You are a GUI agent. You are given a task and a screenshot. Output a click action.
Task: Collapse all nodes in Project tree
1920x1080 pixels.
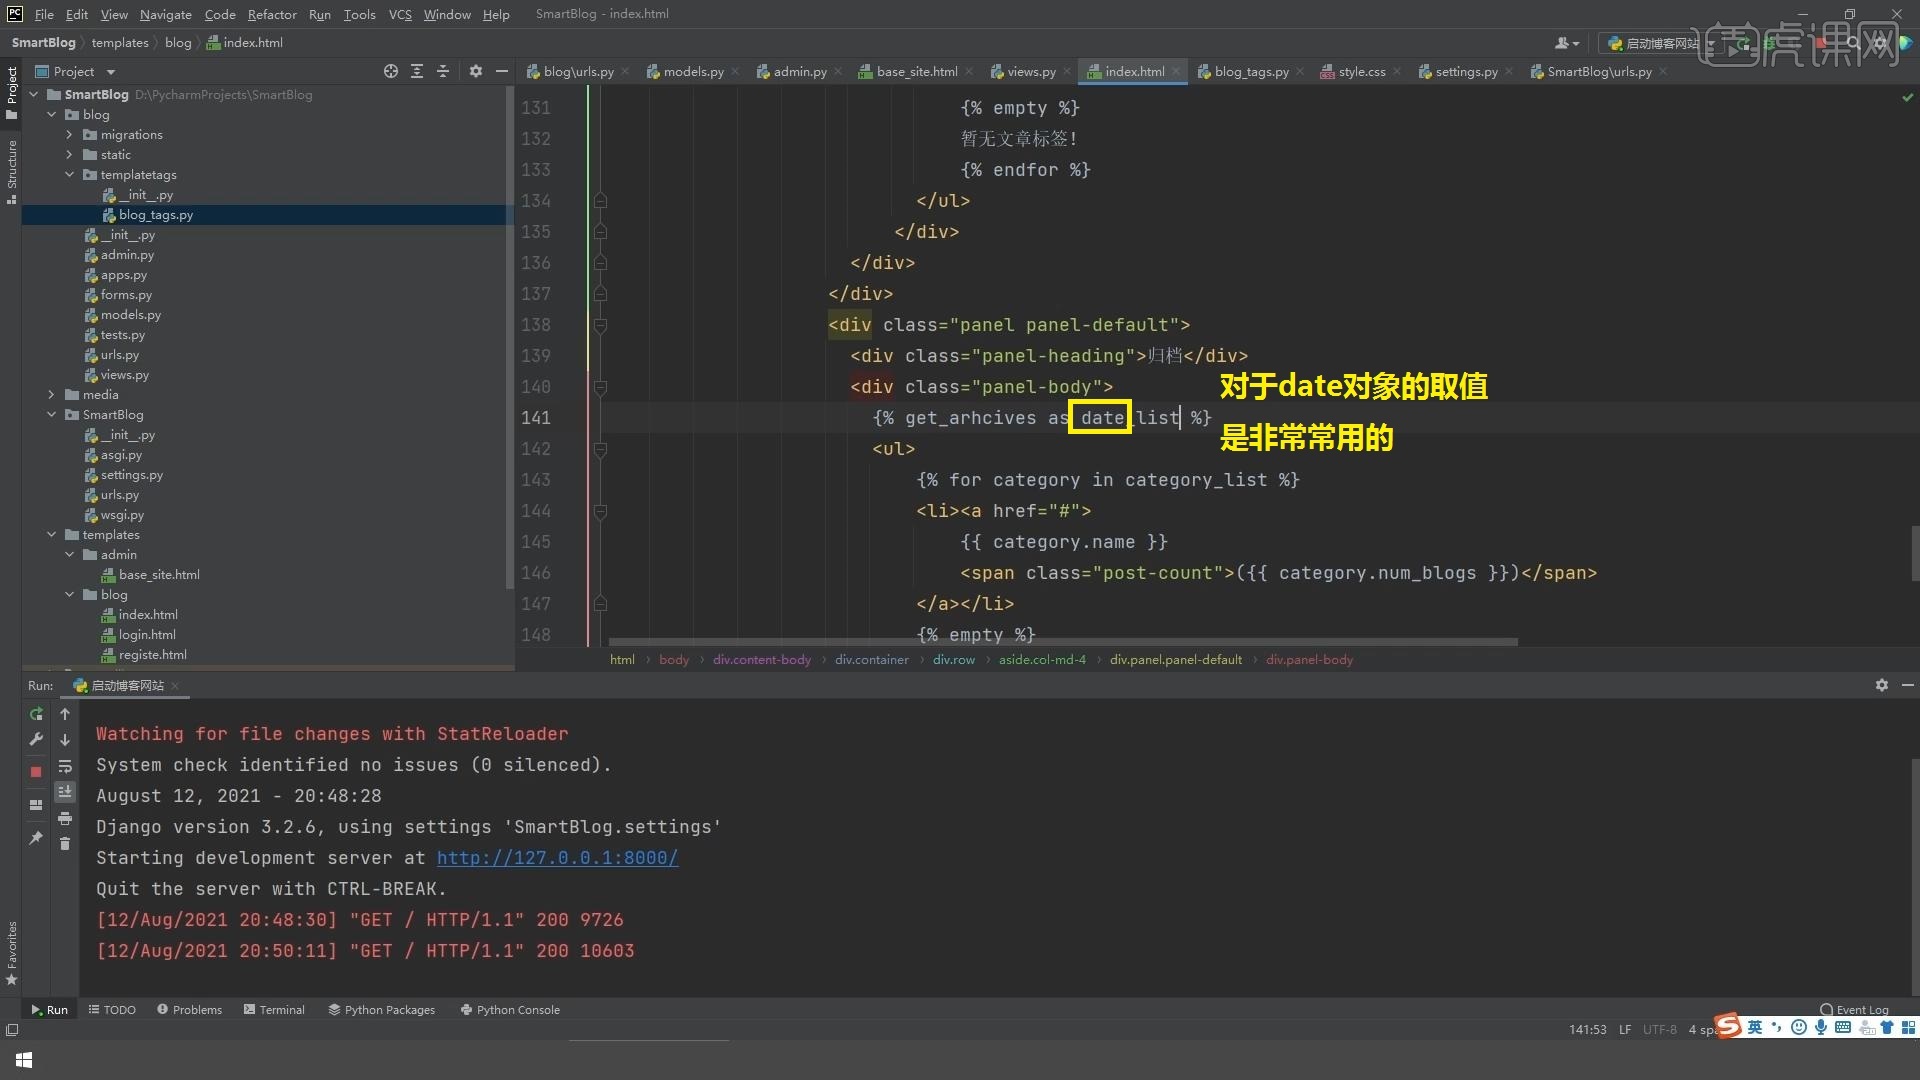443,71
